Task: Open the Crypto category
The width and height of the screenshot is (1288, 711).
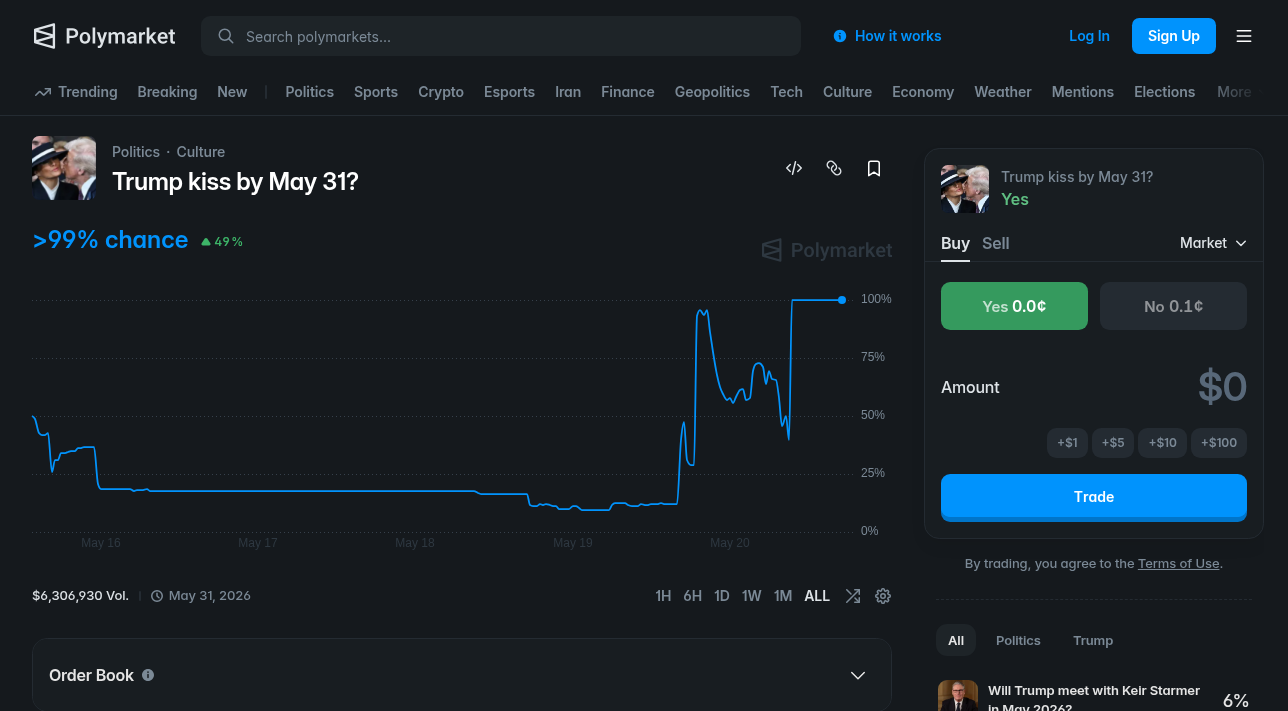Action: pos(441,92)
